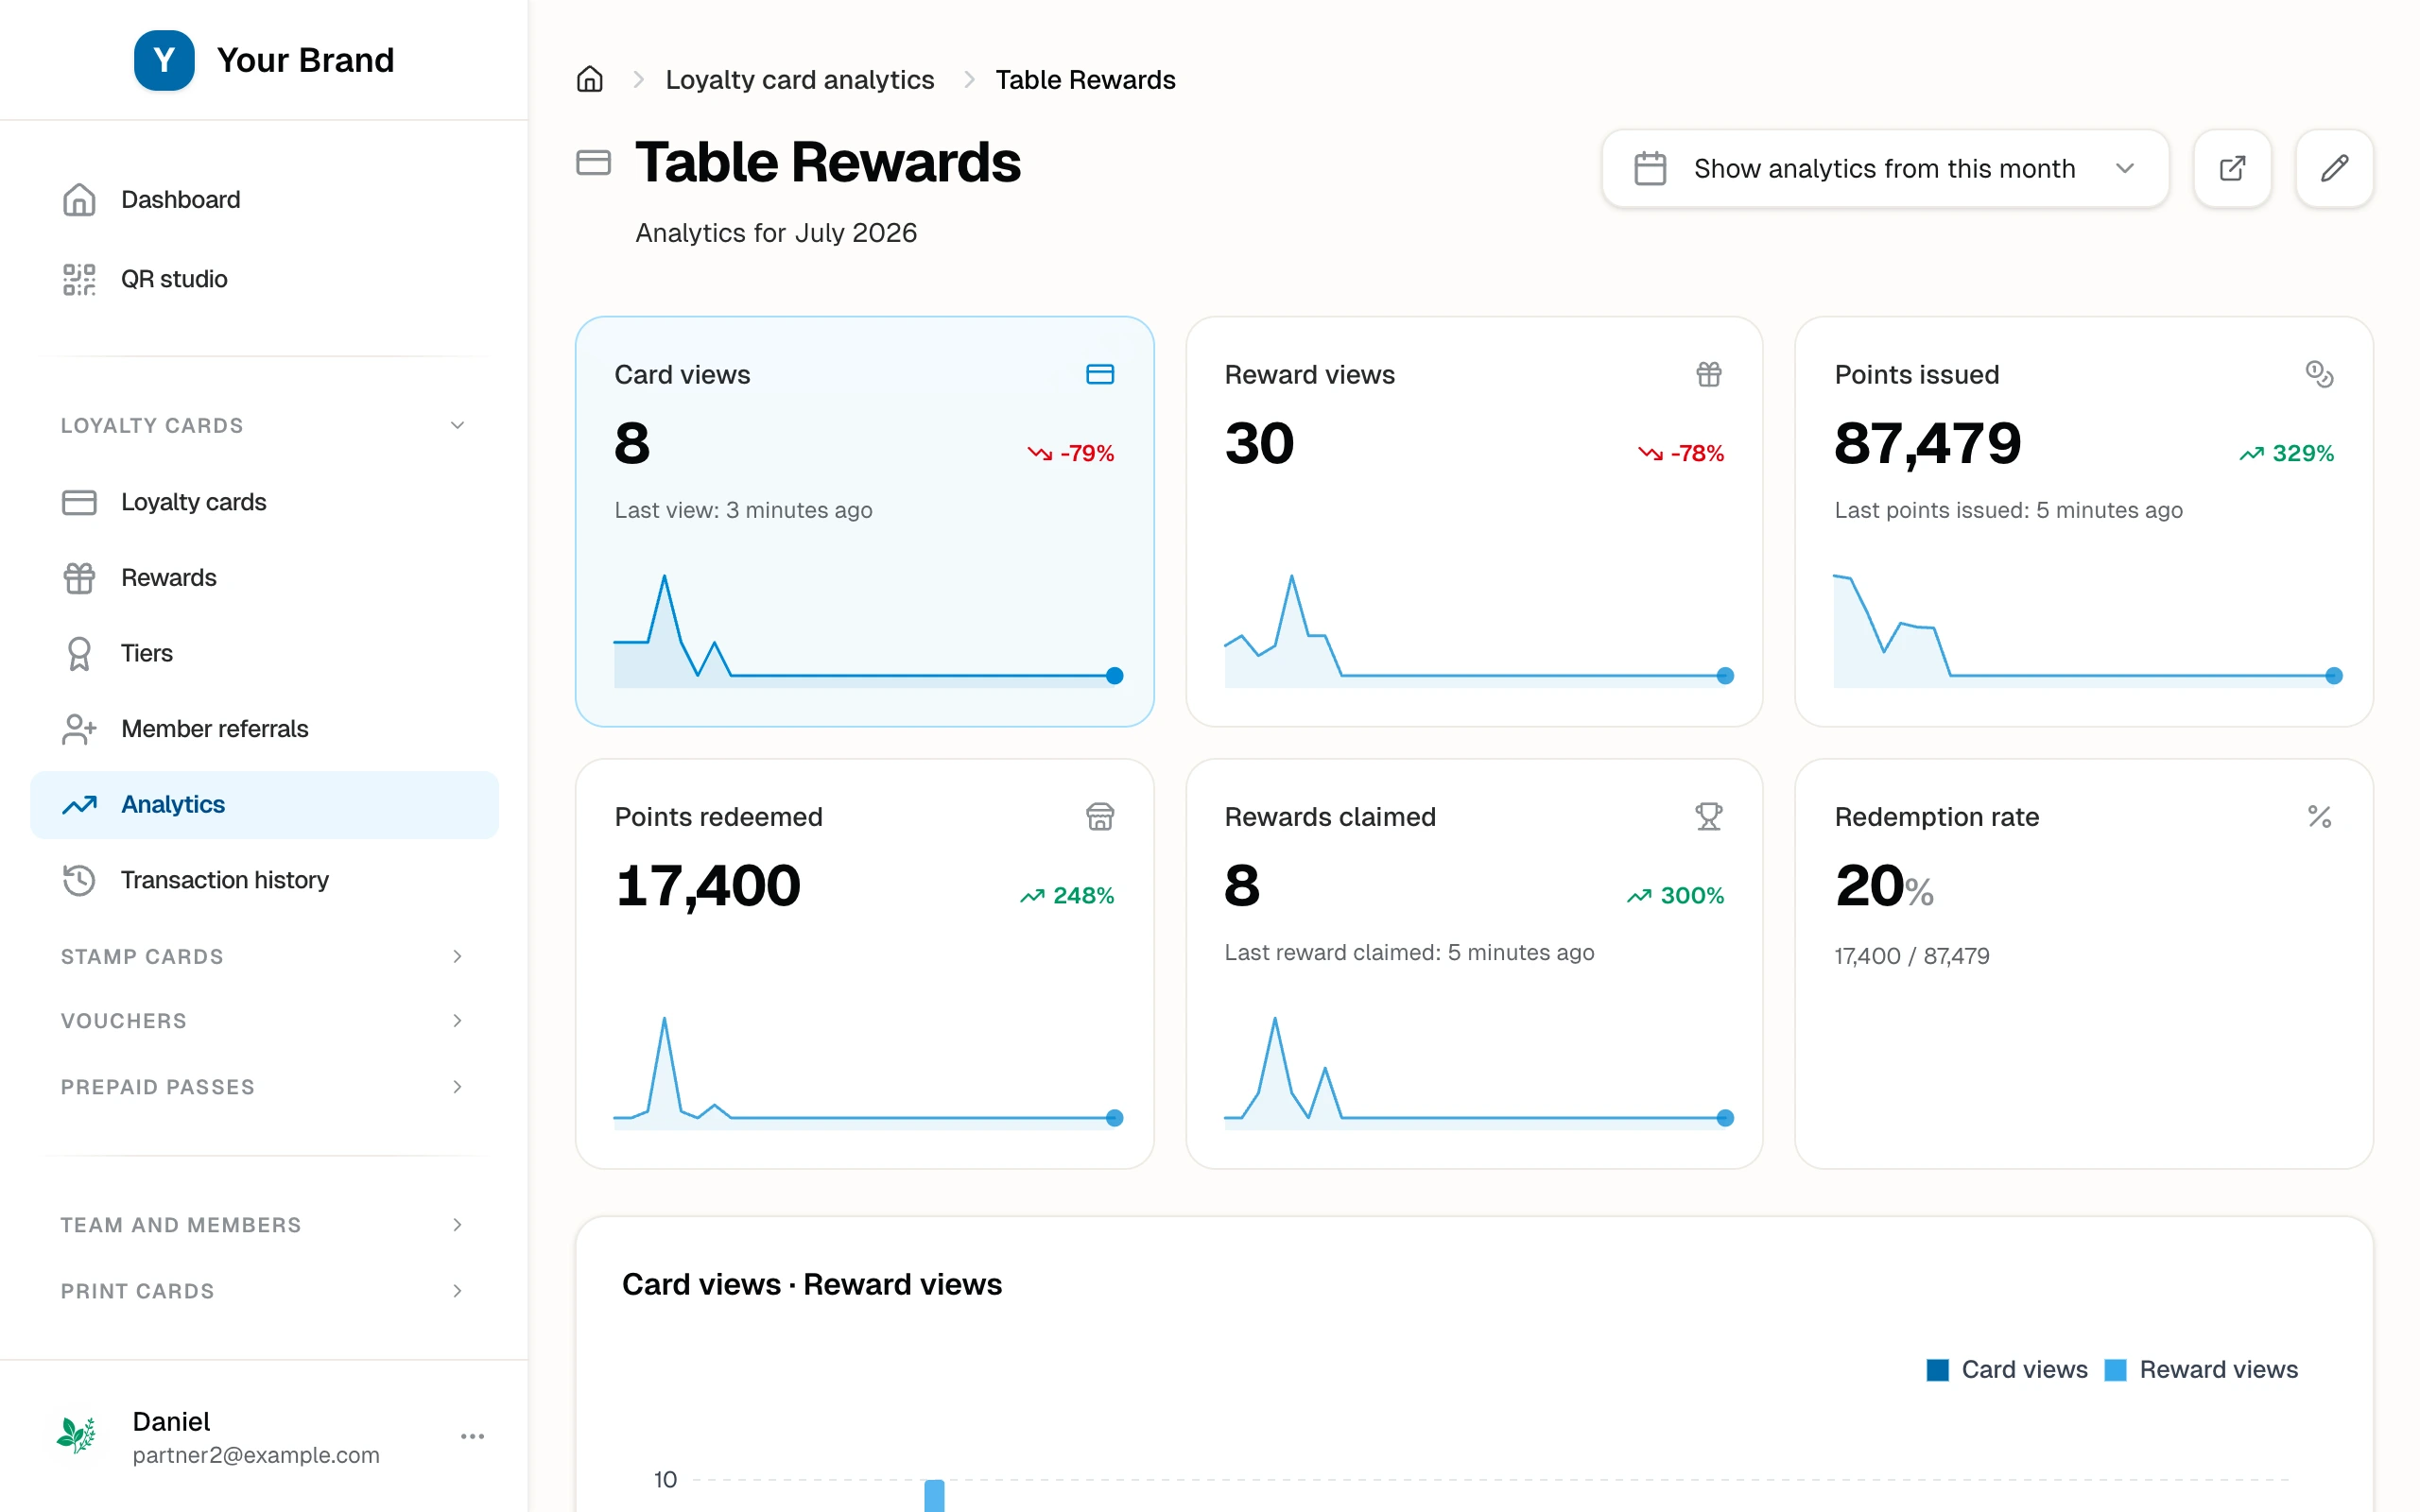Click the coins icon on Points issued tile
The image size is (2420, 1512).
(x=2319, y=374)
